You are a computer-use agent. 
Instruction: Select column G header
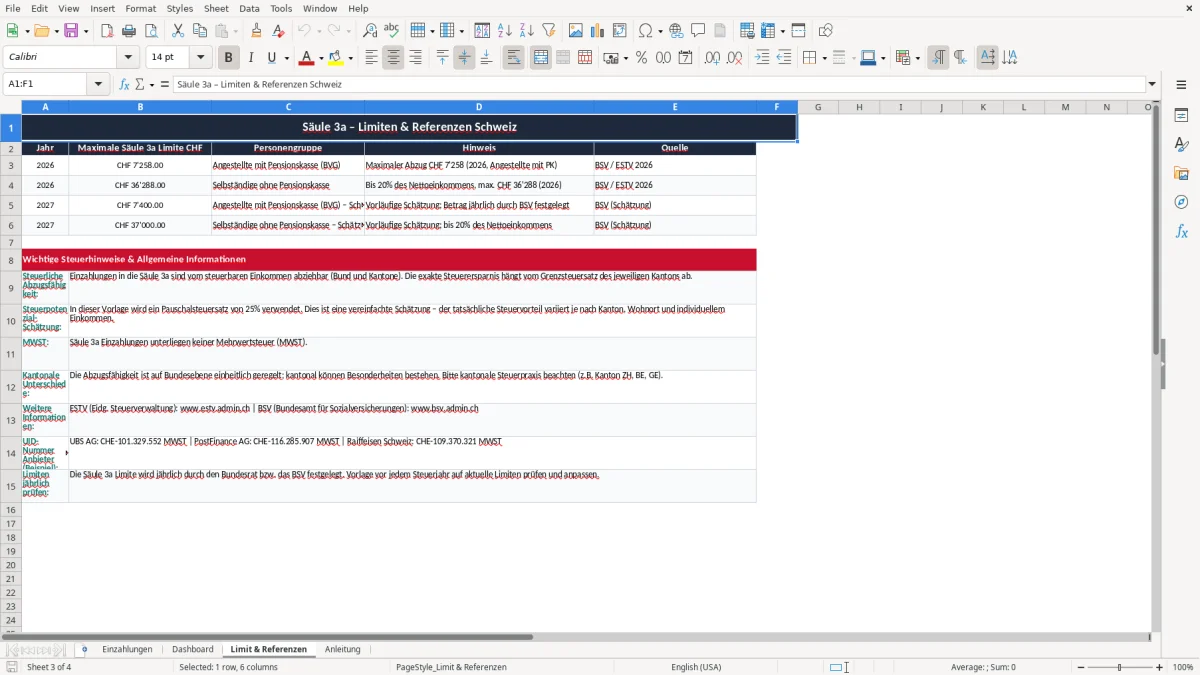coord(818,107)
